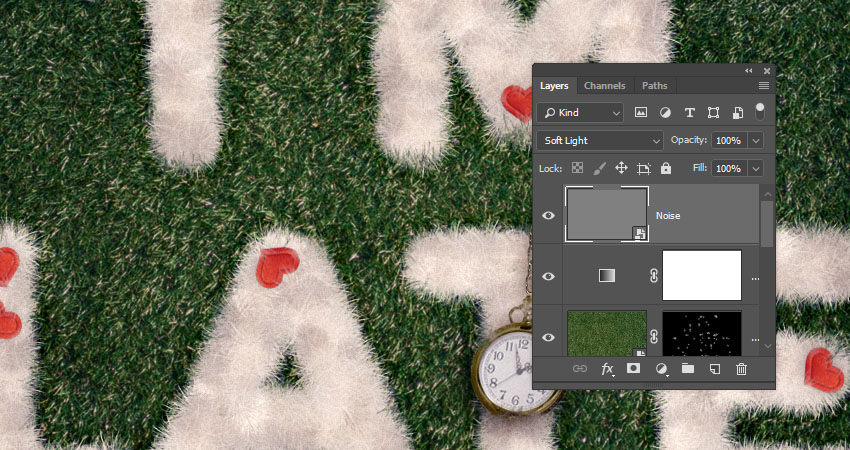Open the Layers panel flyout menu
The width and height of the screenshot is (850, 450).
764,86
